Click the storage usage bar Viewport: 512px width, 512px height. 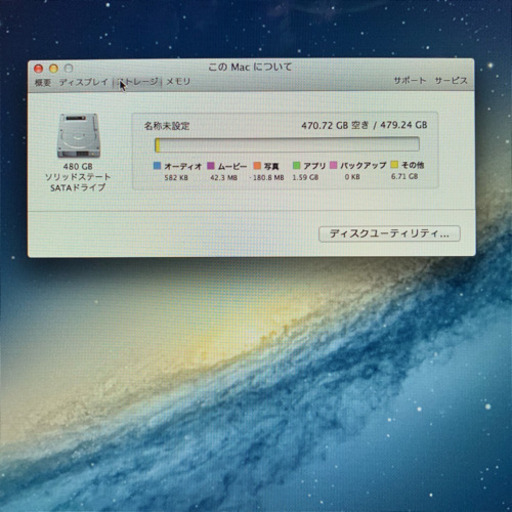[x=287, y=145]
